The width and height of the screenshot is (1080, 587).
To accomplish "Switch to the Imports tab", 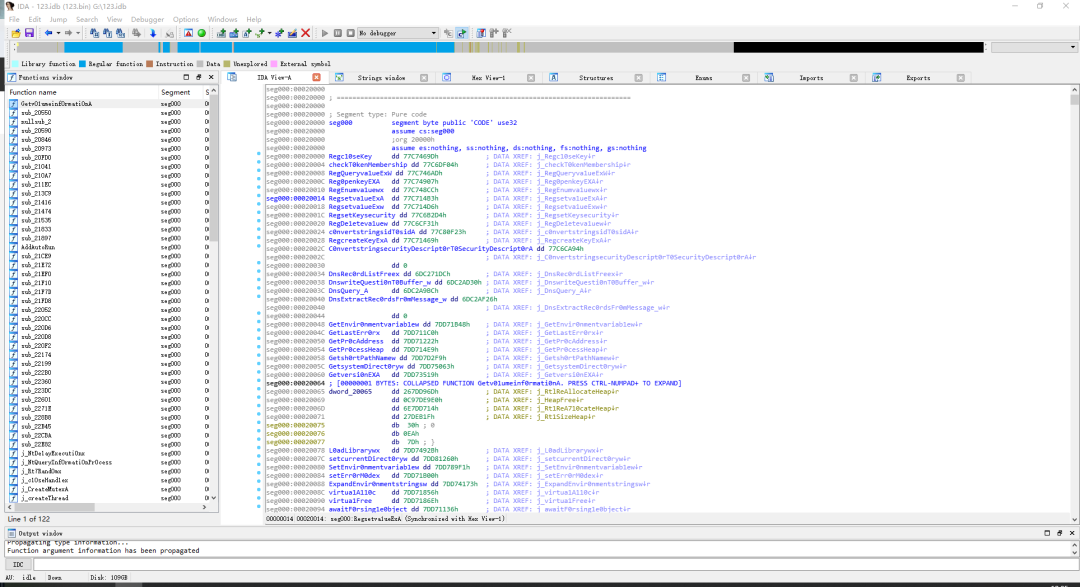I will [811, 78].
